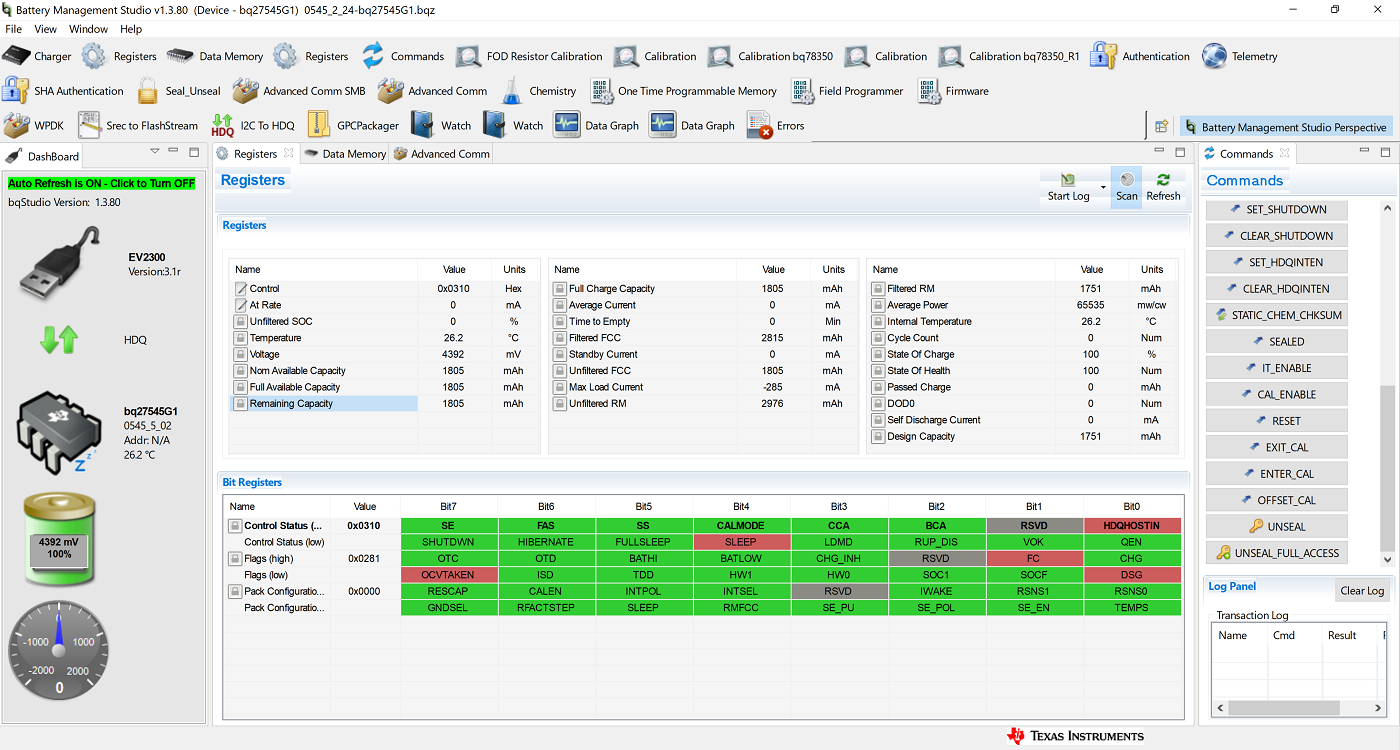Viewport: 1400px width, 750px height.
Task: Turn off Auto Refresh in the DashBoard
Action: click(x=102, y=183)
